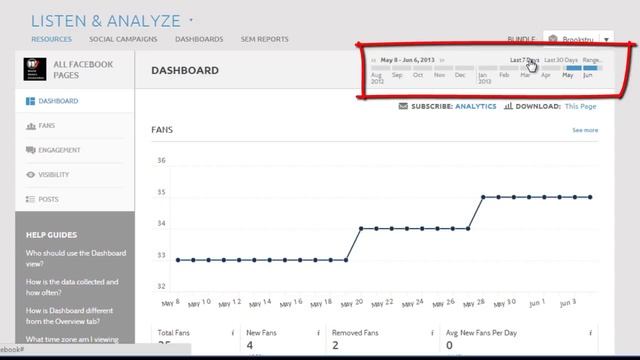The image size is (640, 360).
Task: Select the Jan 2013 timeline segment
Action: click(x=488, y=68)
